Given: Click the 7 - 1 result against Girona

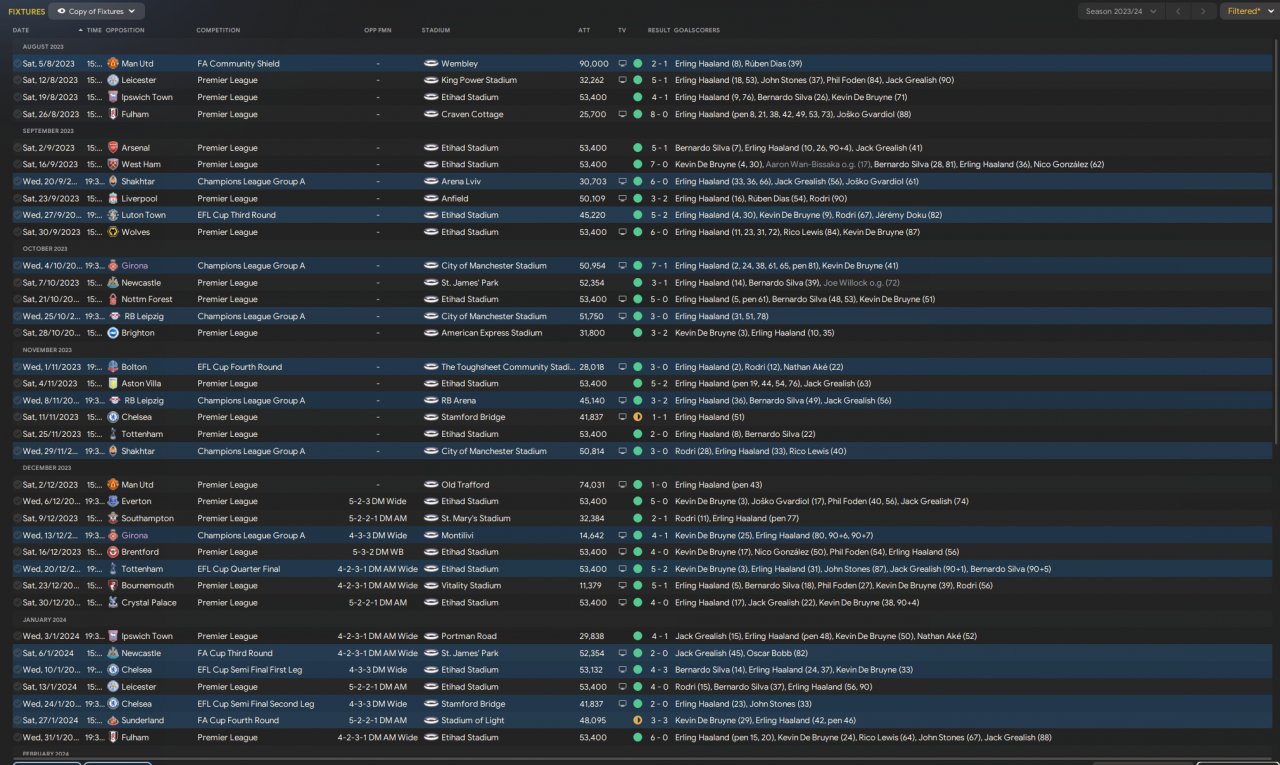Looking at the screenshot, I should point(659,266).
